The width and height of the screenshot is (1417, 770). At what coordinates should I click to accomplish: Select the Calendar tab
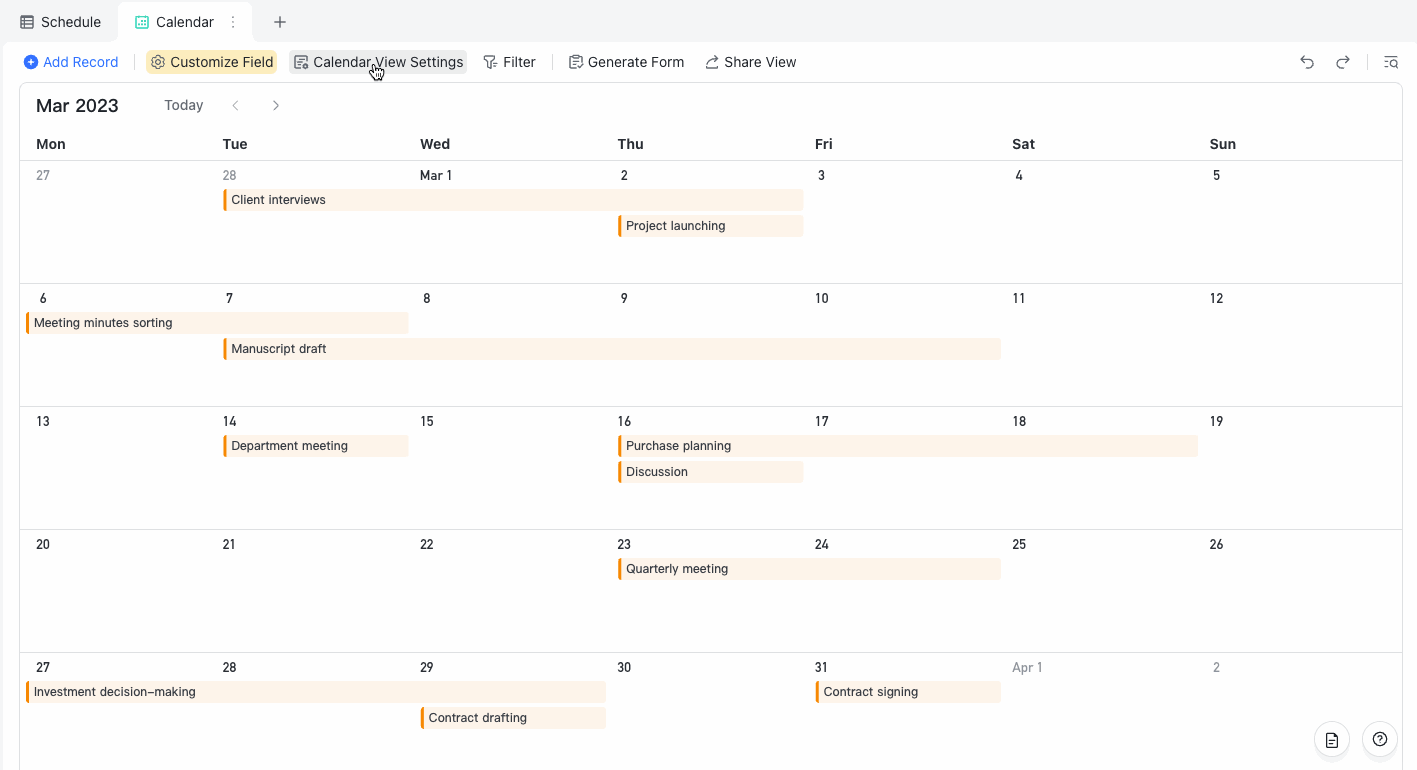tap(178, 21)
